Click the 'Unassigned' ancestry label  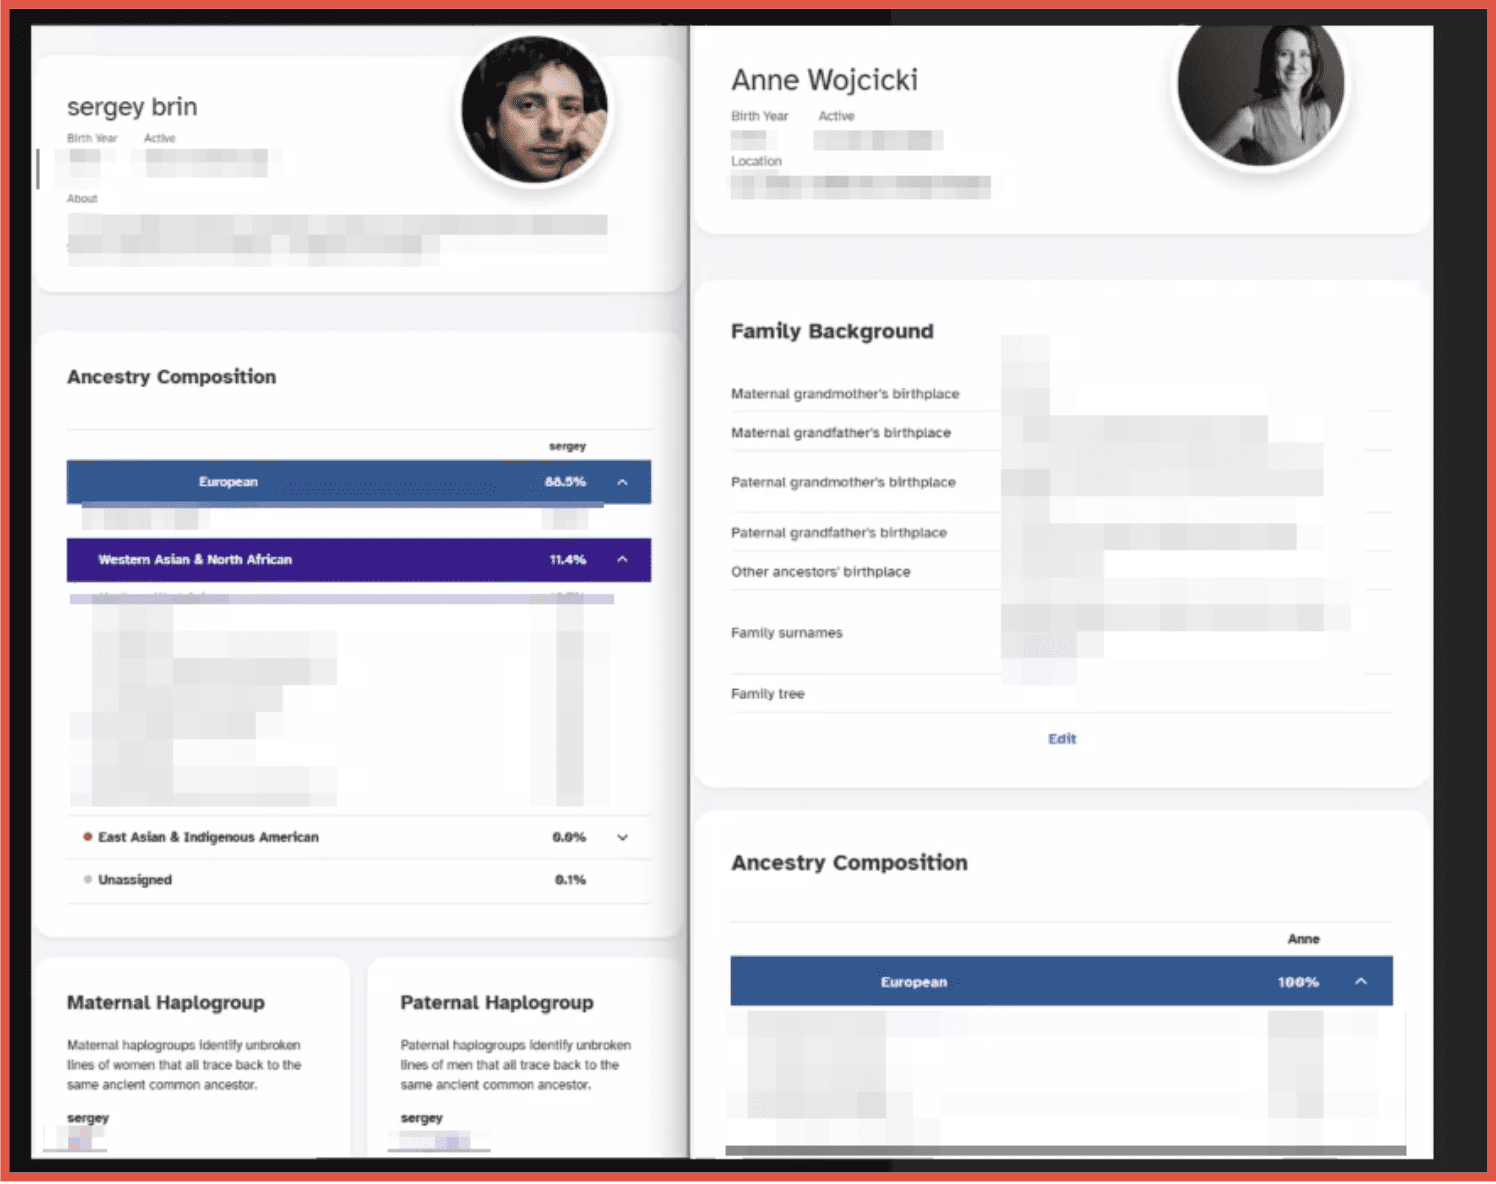(135, 880)
